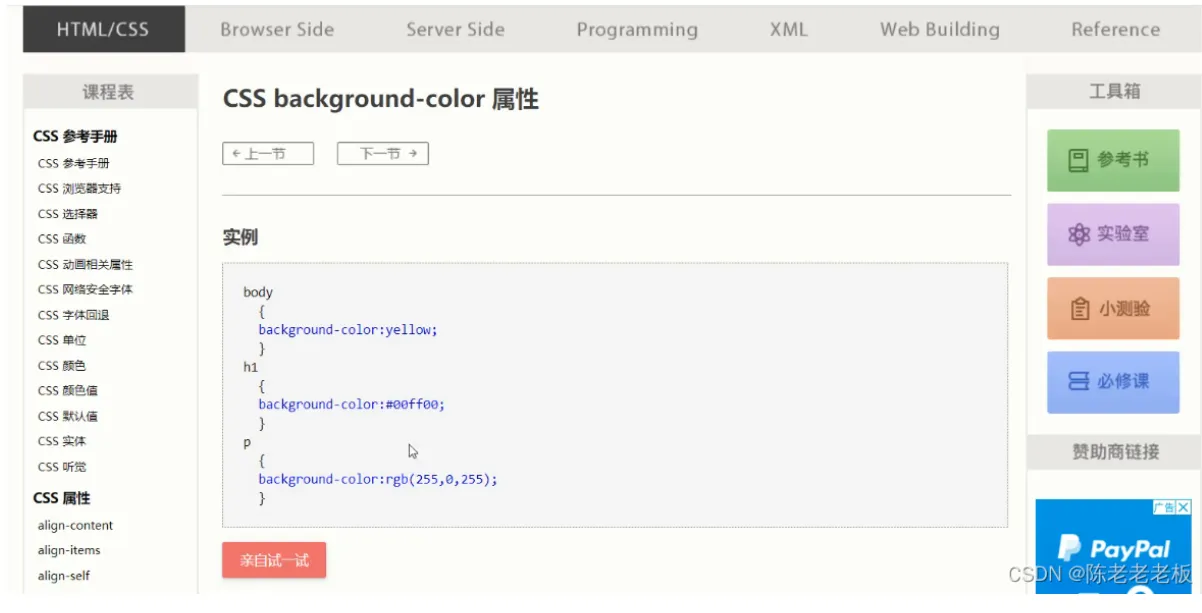Switch to the Browser Side tab
Image resolution: width=1202 pixels, height=613 pixels.
point(277,29)
